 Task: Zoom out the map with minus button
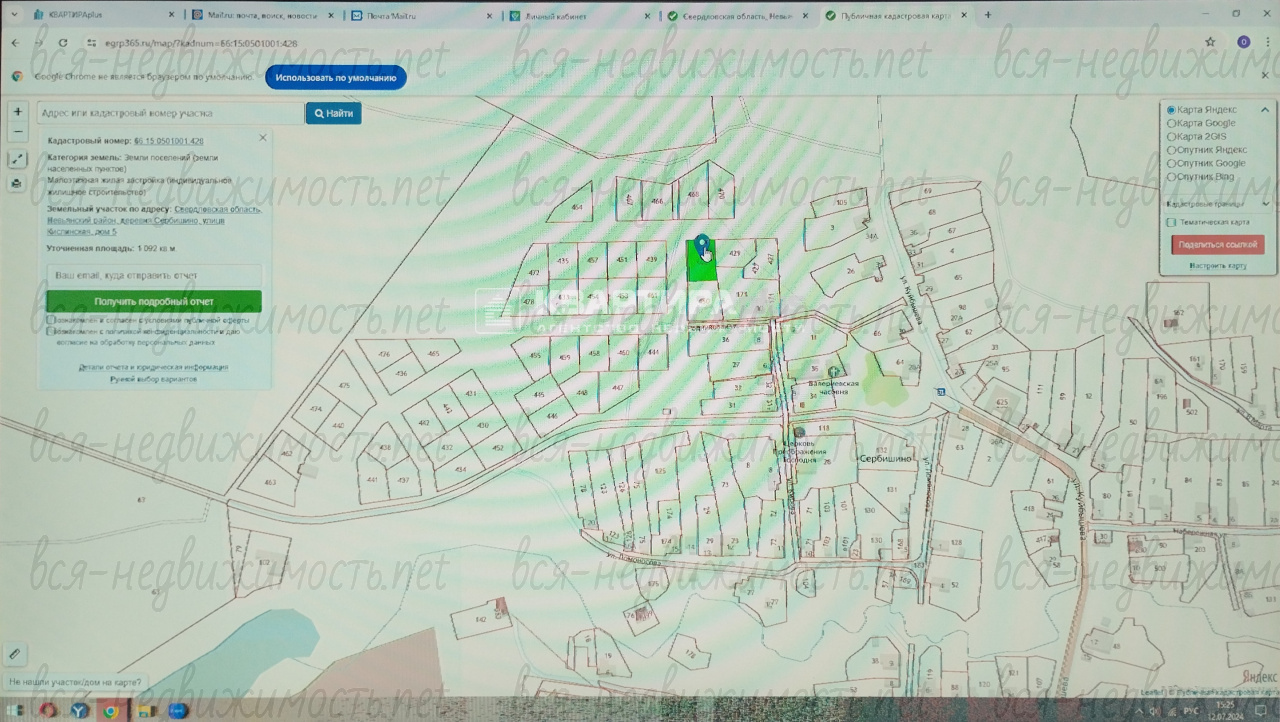[x=17, y=132]
